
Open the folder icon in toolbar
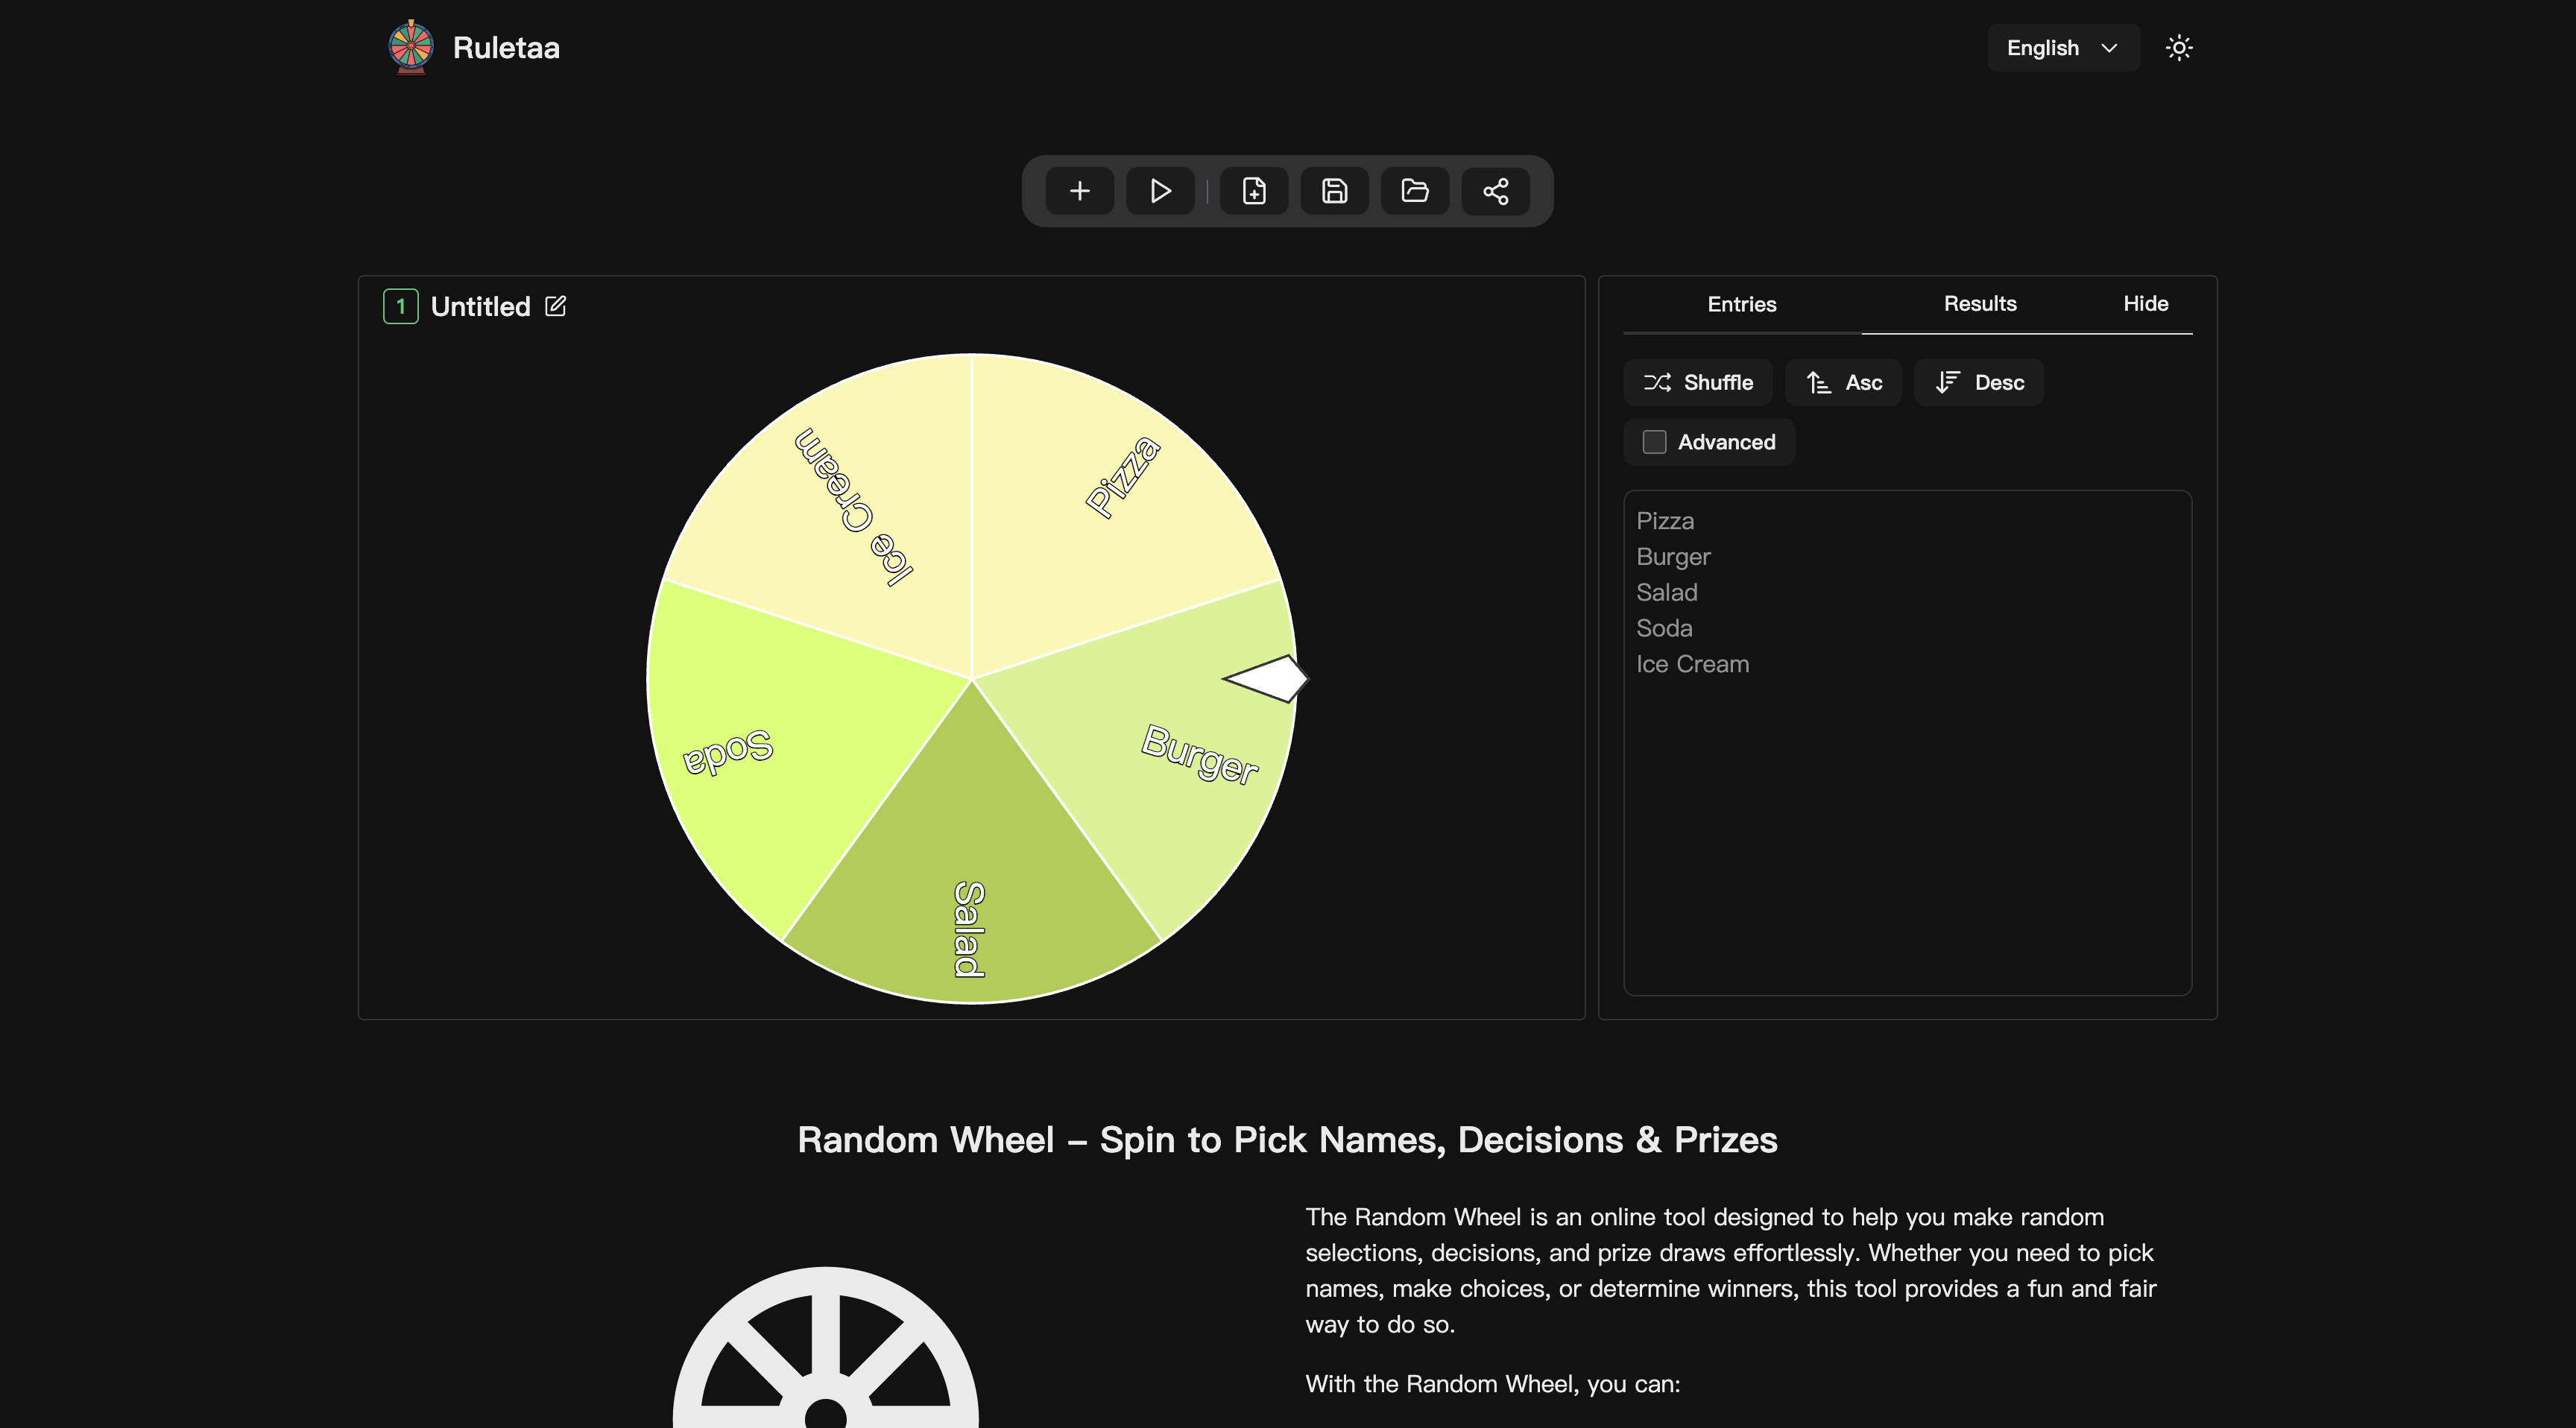(x=1414, y=191)
